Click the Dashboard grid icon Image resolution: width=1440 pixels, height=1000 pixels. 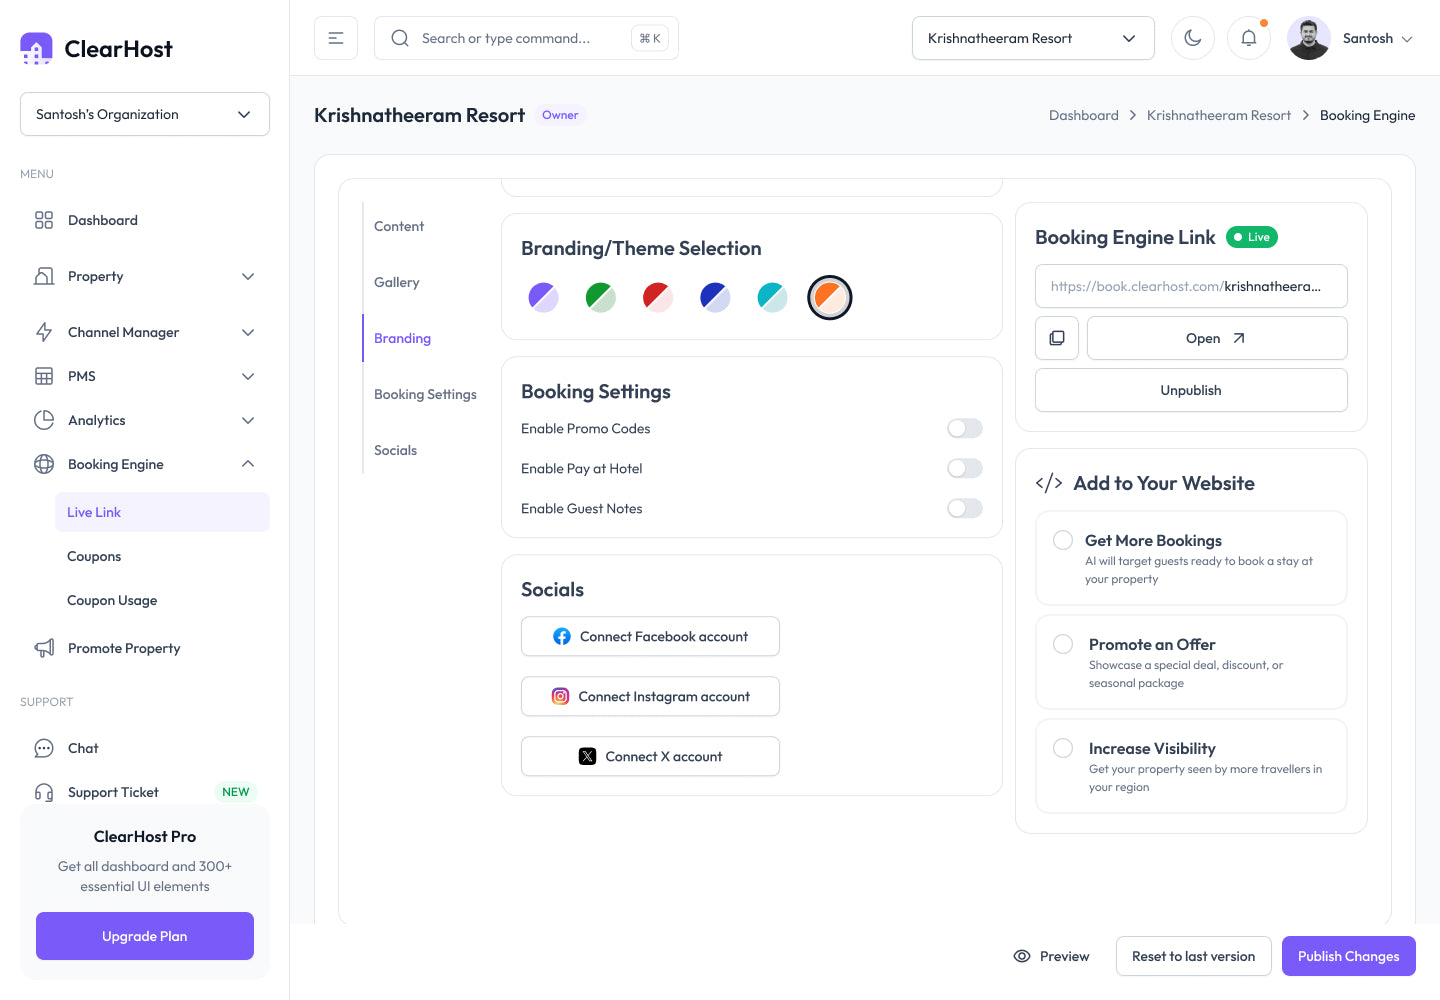[44, 220]
